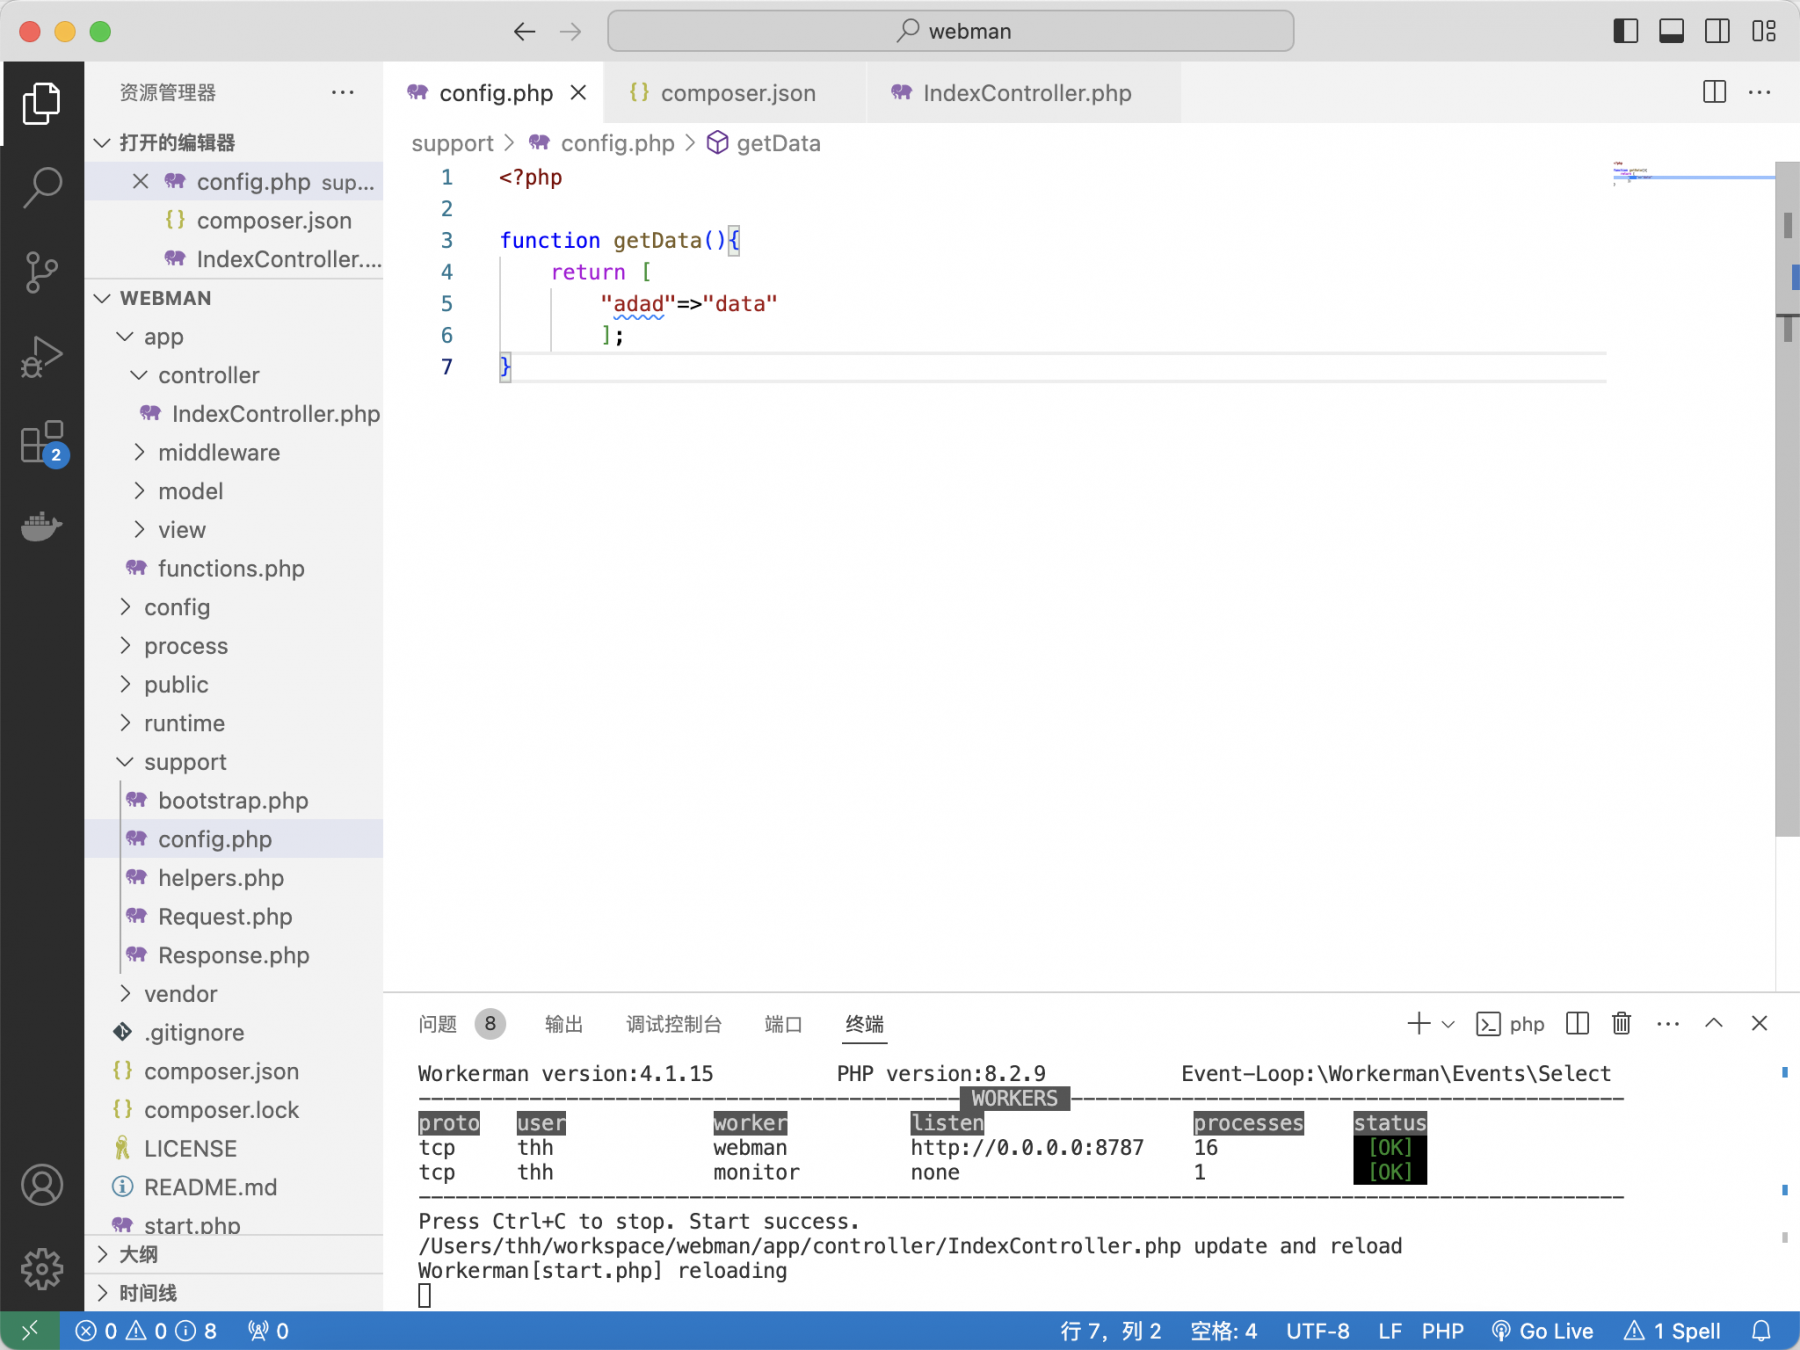Switch to IndexController.php editor tab
Image resolution: width=1800 pixels, height=1350 pixels.
pyautogui.click(x=1024, y=92)
